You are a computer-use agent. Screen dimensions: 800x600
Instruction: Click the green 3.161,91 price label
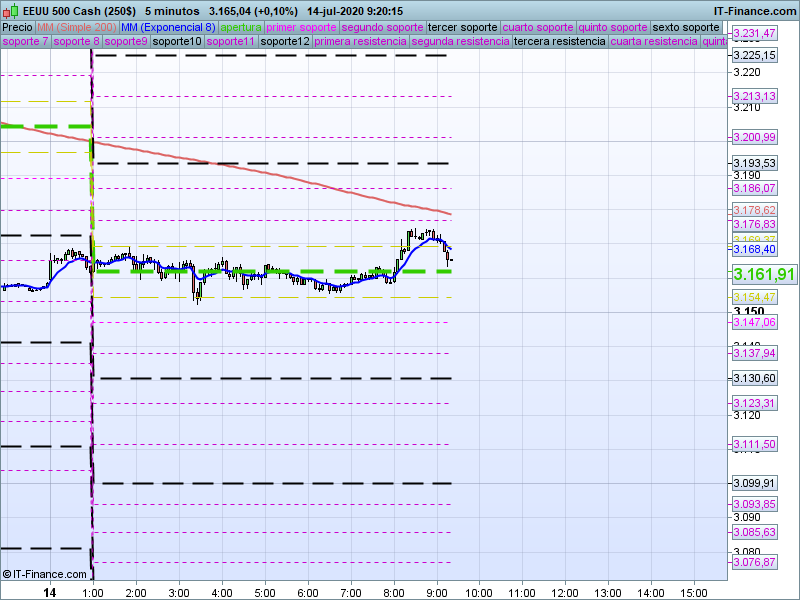pos(764,274)
